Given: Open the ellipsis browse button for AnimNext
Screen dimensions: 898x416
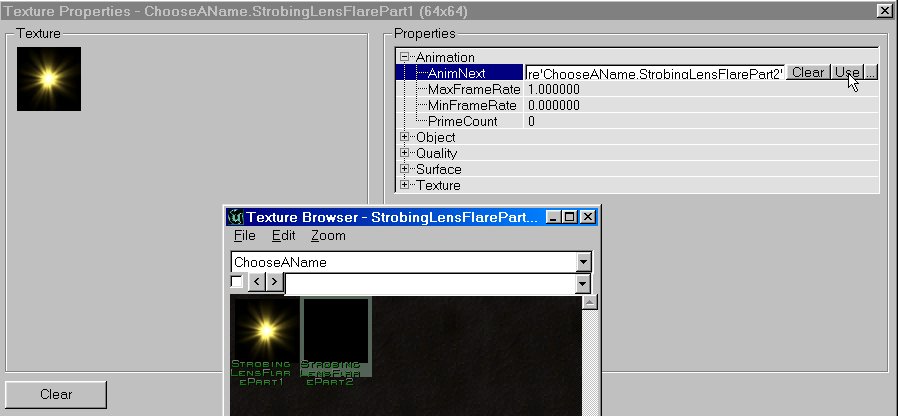Looking at the screenshot, I should [x=870, y=73].
